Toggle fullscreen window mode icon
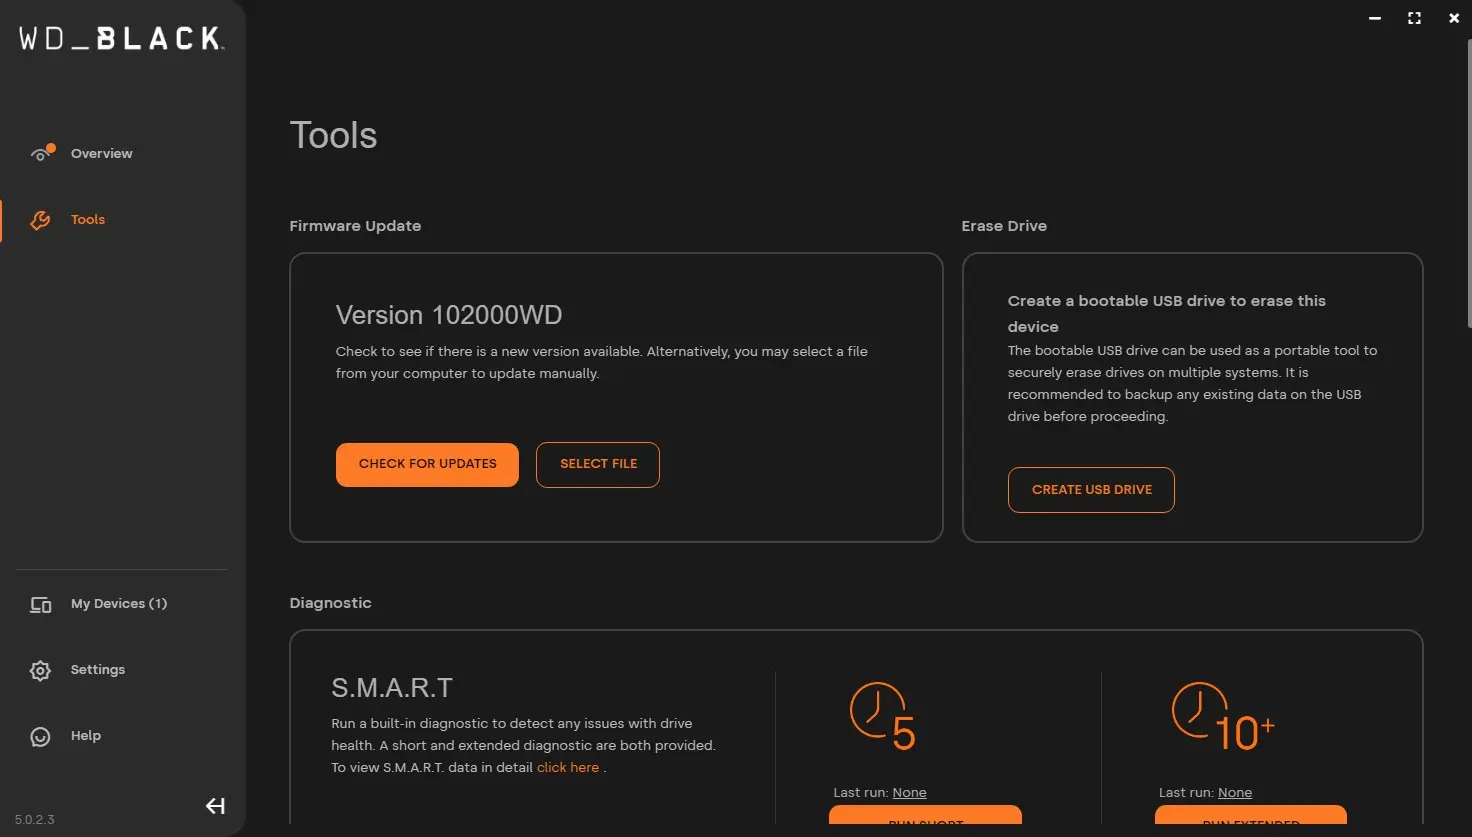 tap(1414, 18)
